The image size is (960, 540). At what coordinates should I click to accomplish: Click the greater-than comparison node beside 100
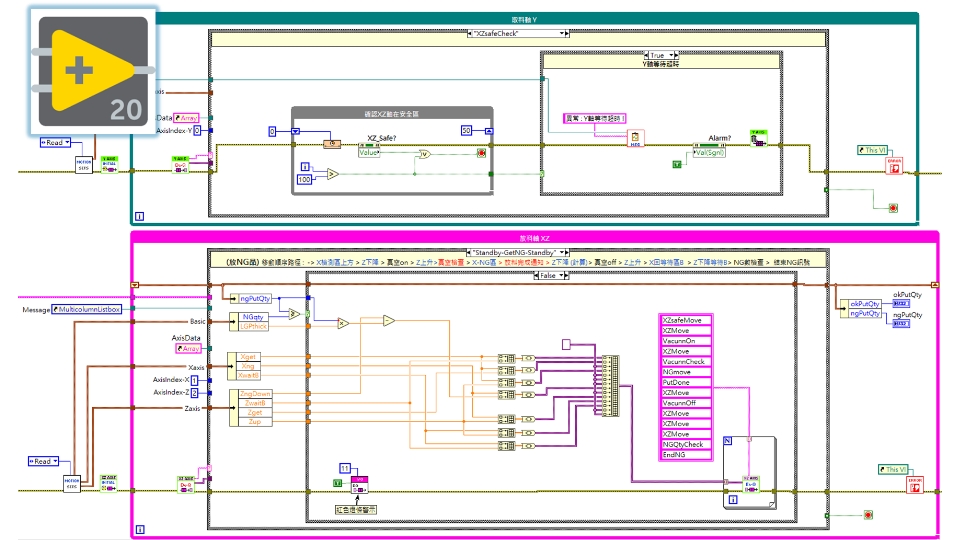tap(331, 176)
